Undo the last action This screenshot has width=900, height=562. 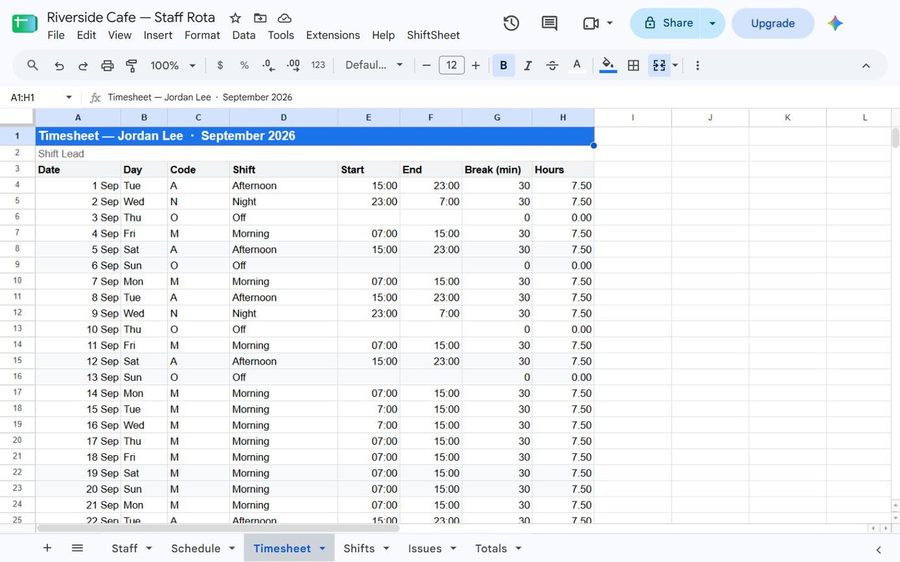59,65
